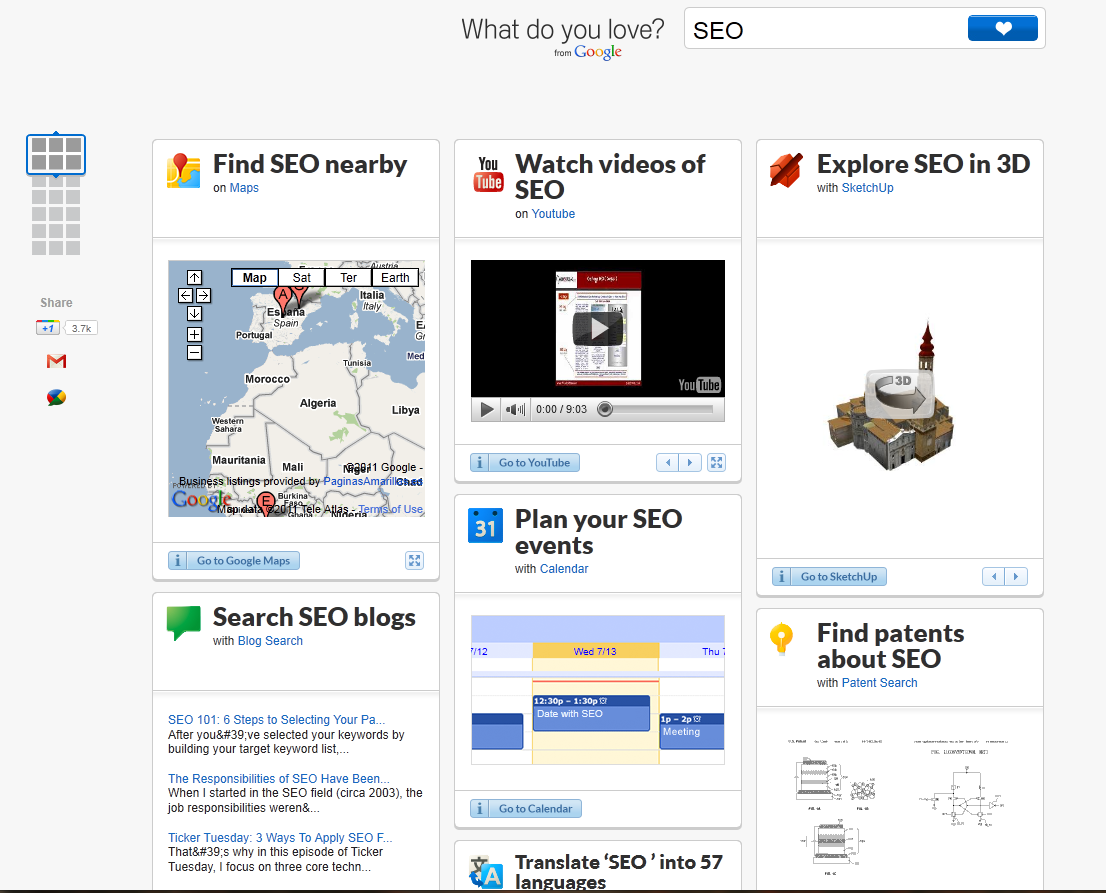The image size is (1106, 893).
Task: Expand the Google Maps card
Action: [415, 561]
